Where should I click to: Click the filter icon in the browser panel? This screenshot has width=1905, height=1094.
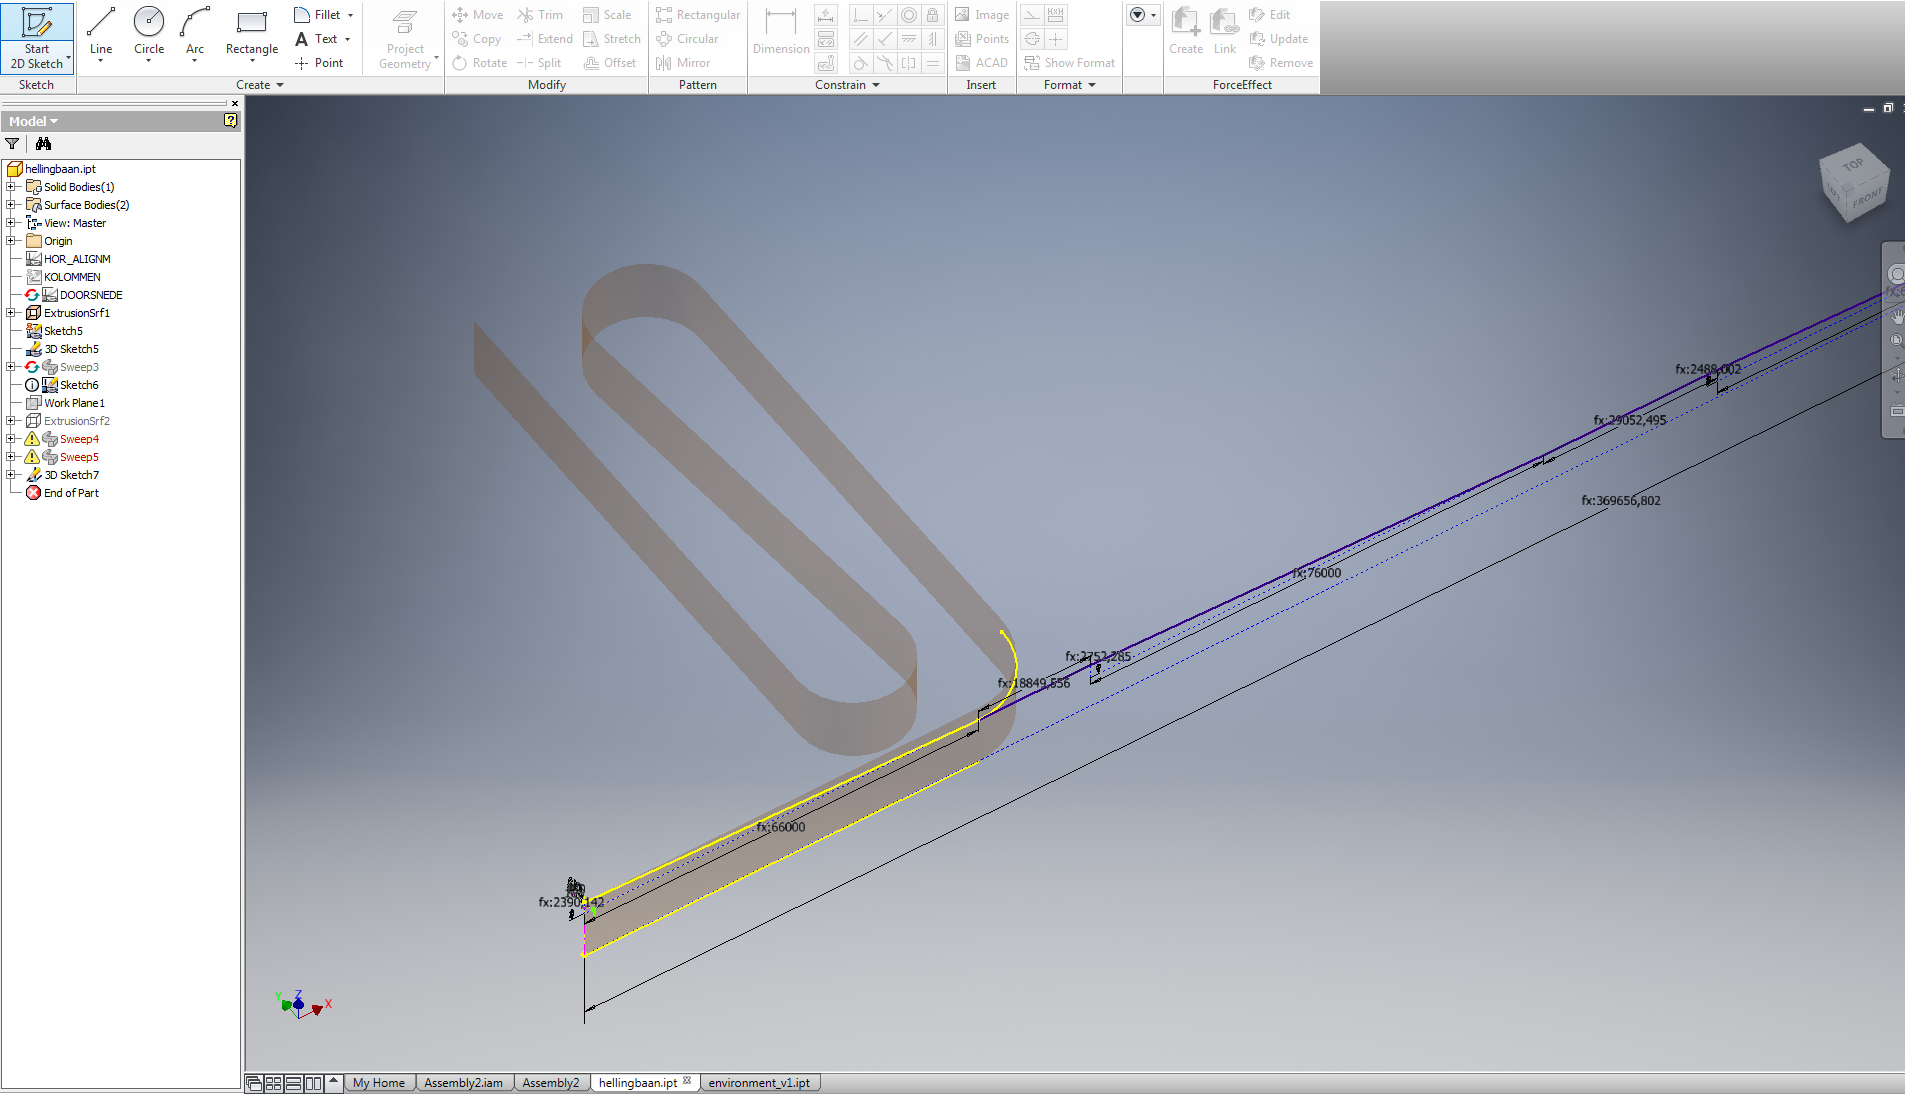pyautogui.click(x=12, y=144)
